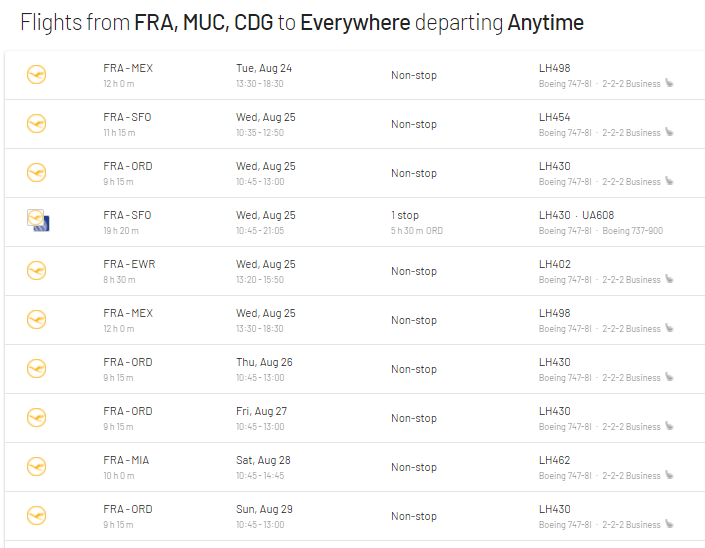Select the non-stop FRA-SFO route text
The image size is (705, 548).
click(127, 117)
